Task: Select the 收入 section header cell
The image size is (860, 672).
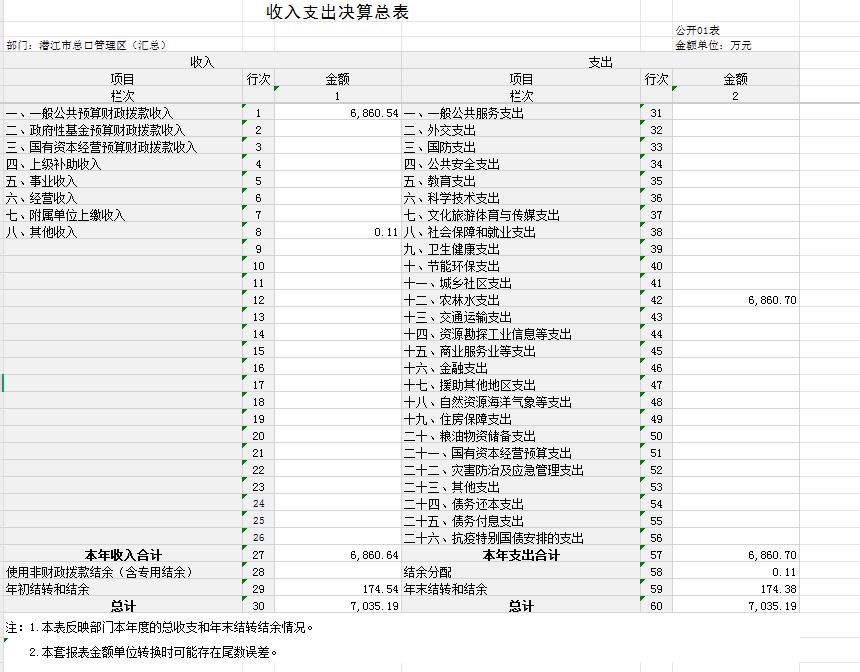Action: pos(202,62)
